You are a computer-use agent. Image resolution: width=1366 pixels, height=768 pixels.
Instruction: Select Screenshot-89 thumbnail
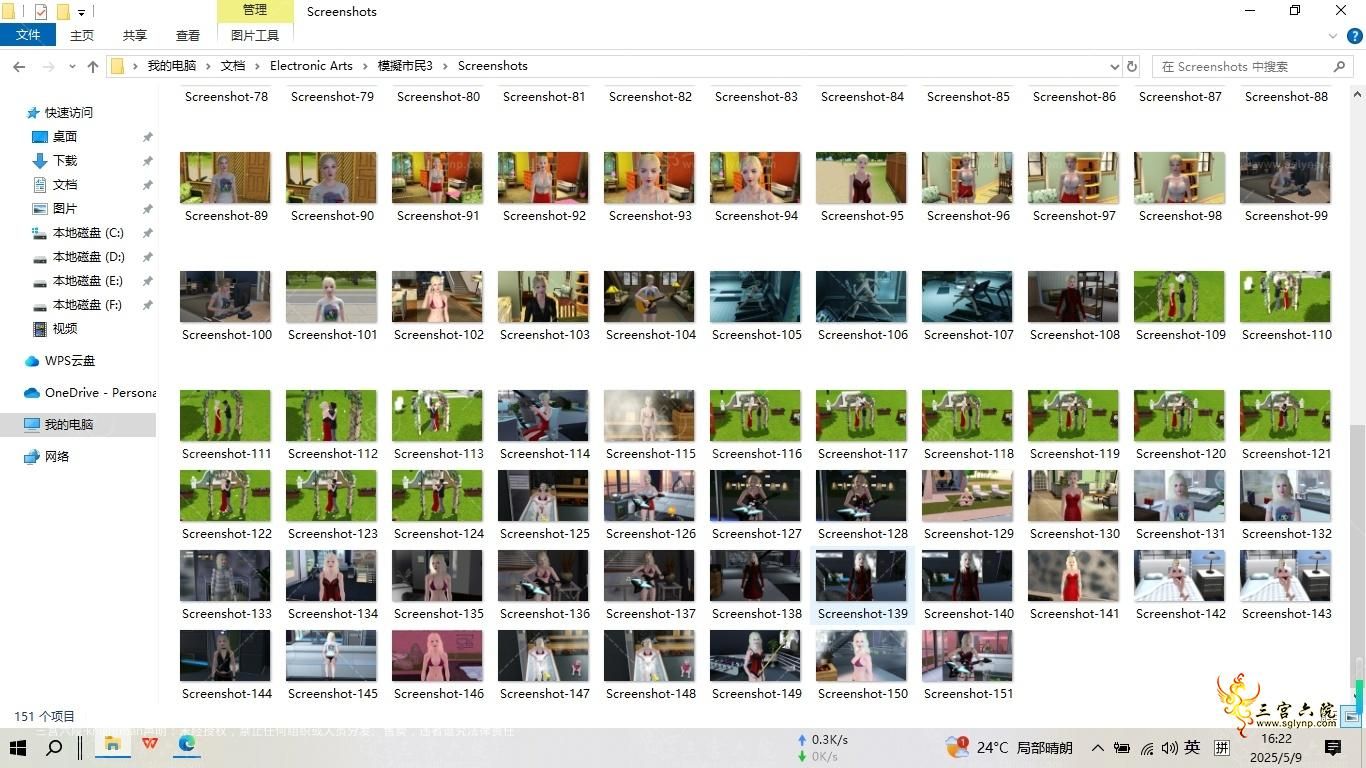(225, 178)
